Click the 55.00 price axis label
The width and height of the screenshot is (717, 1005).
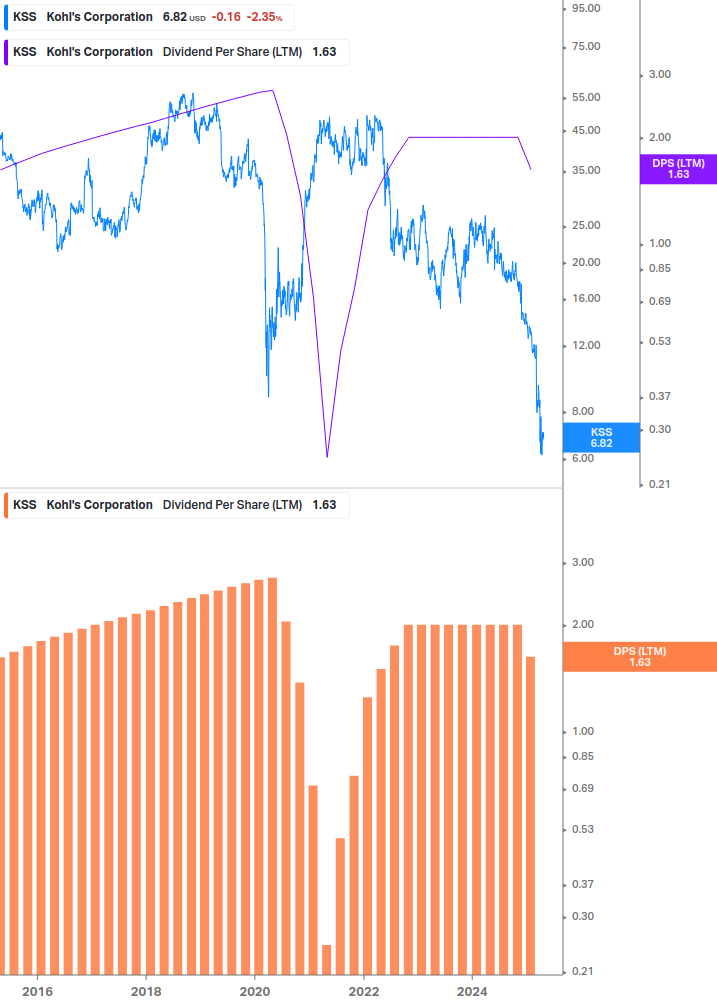click(586, 97)
